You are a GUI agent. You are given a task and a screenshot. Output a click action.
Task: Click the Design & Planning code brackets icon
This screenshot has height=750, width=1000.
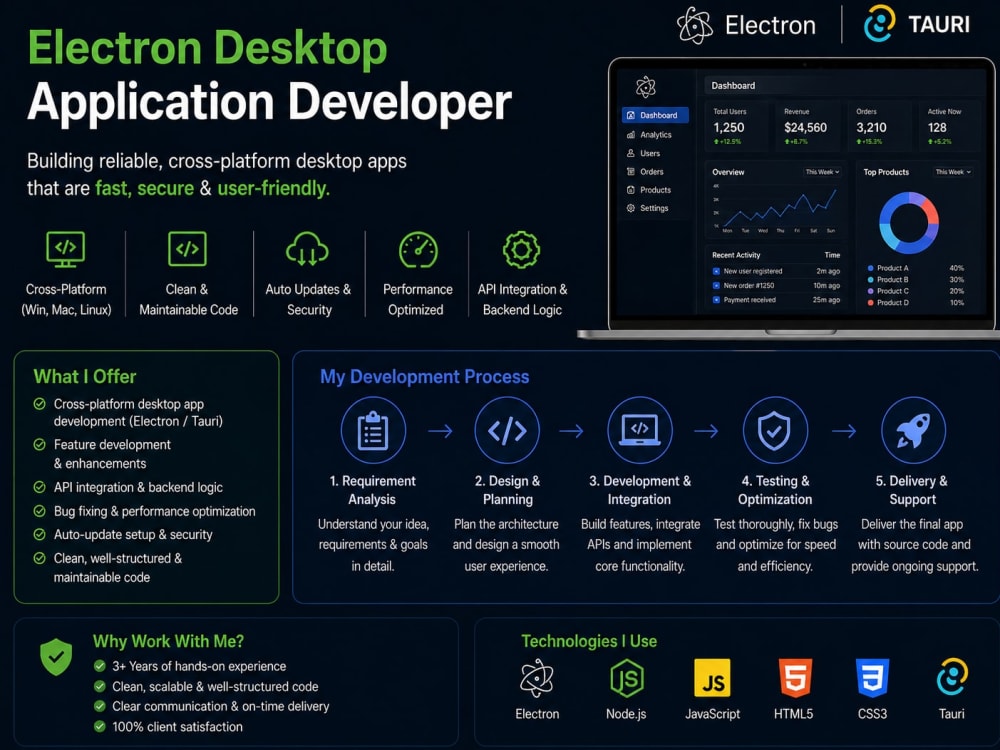pyautogui.click(x=507, y=431)
